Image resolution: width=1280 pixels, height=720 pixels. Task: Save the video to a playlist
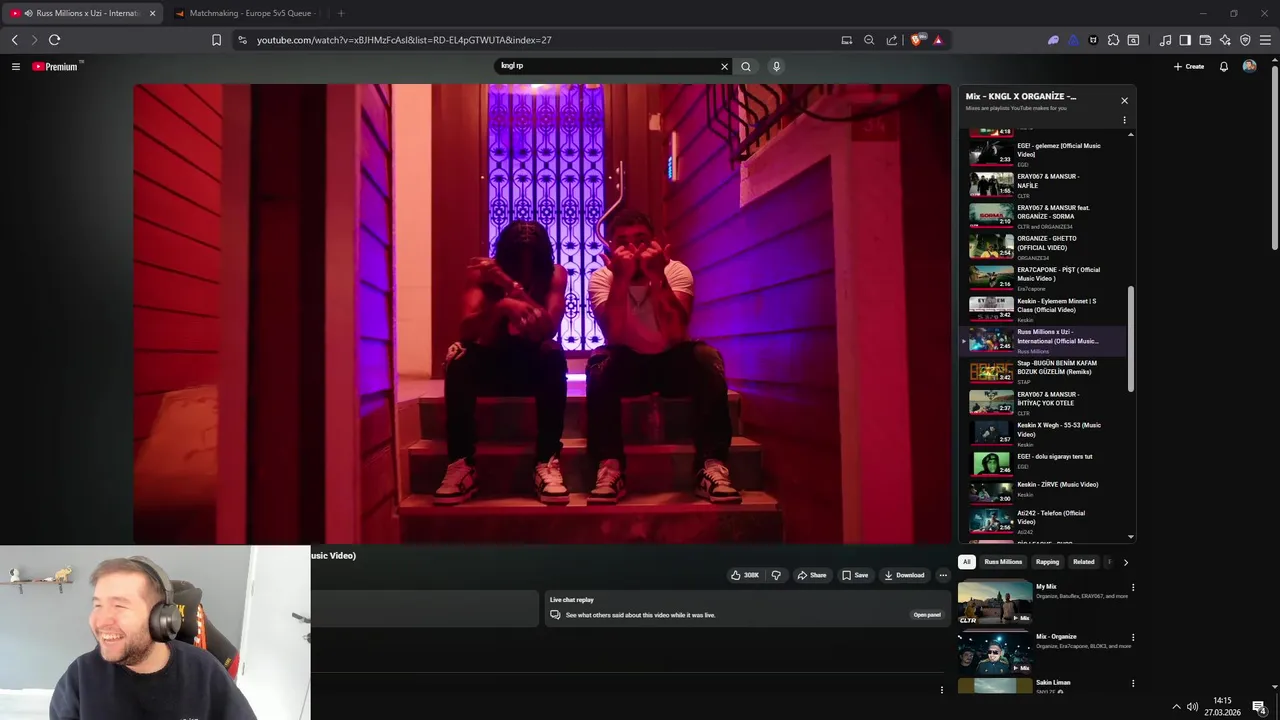(855, 575)
